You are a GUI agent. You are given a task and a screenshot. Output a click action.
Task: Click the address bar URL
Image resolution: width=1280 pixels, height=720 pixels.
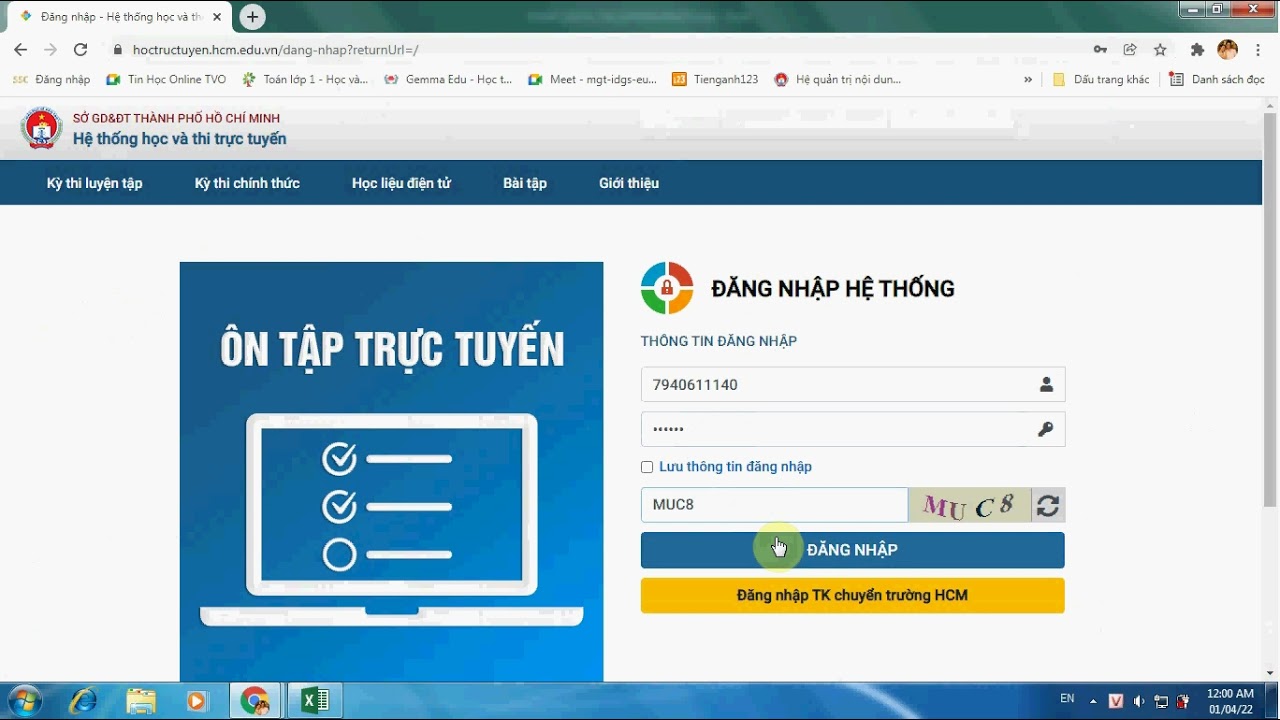tap(276, 50)
